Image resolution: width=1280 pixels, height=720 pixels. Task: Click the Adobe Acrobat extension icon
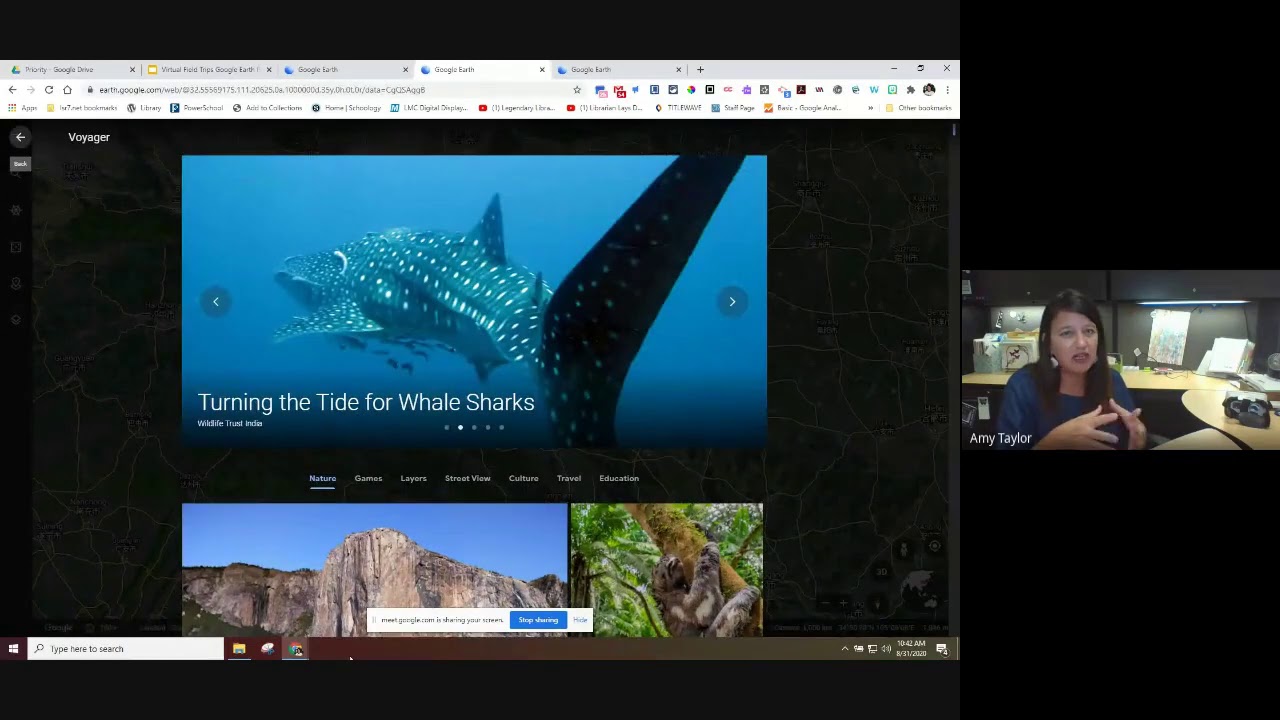pyautogui.click(x=801, y=90)
